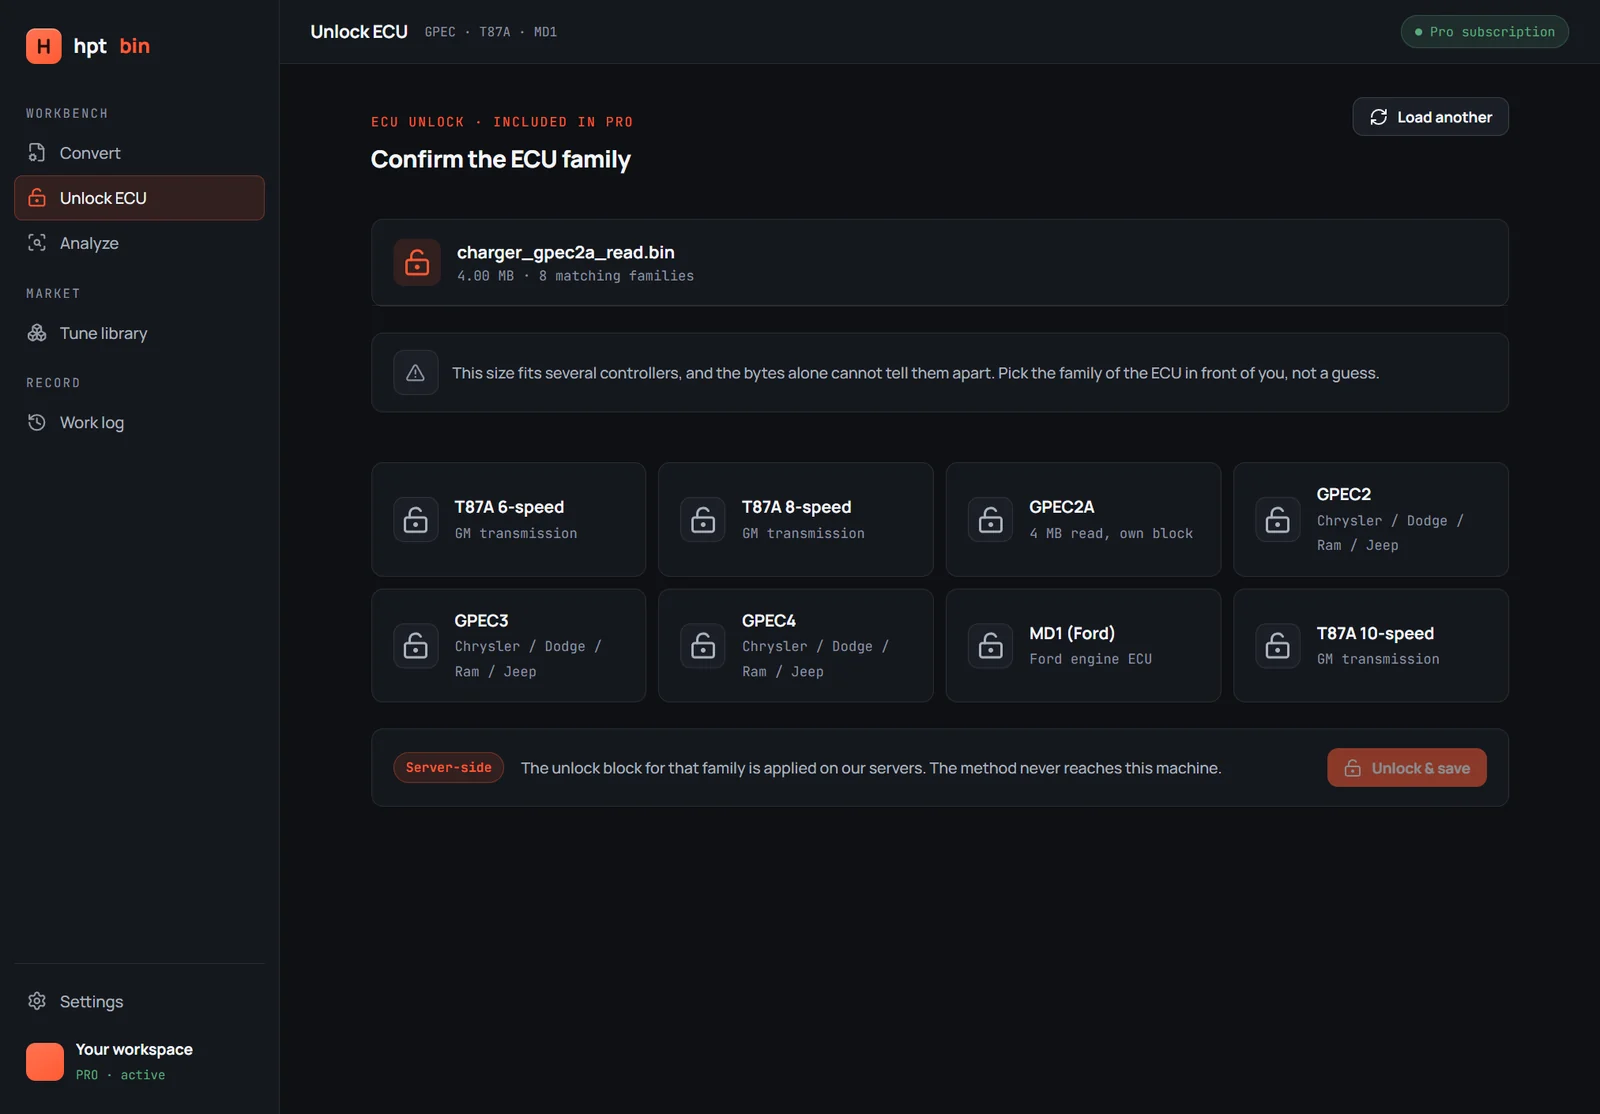Pick the GPEC3 family title
The width and height of the screenshot is (1600, 1114).
481,621
